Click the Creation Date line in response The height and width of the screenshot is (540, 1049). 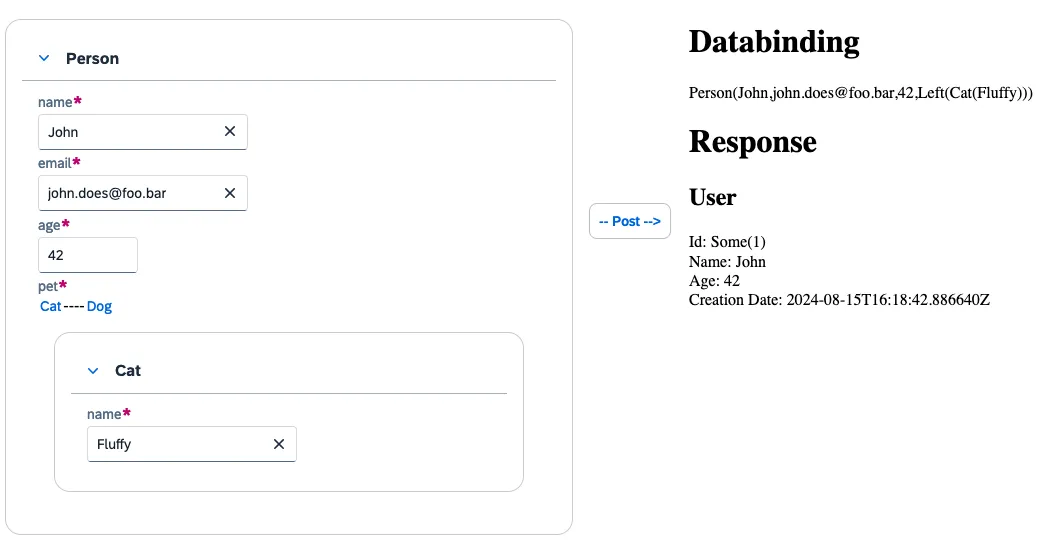coord(839,300)
